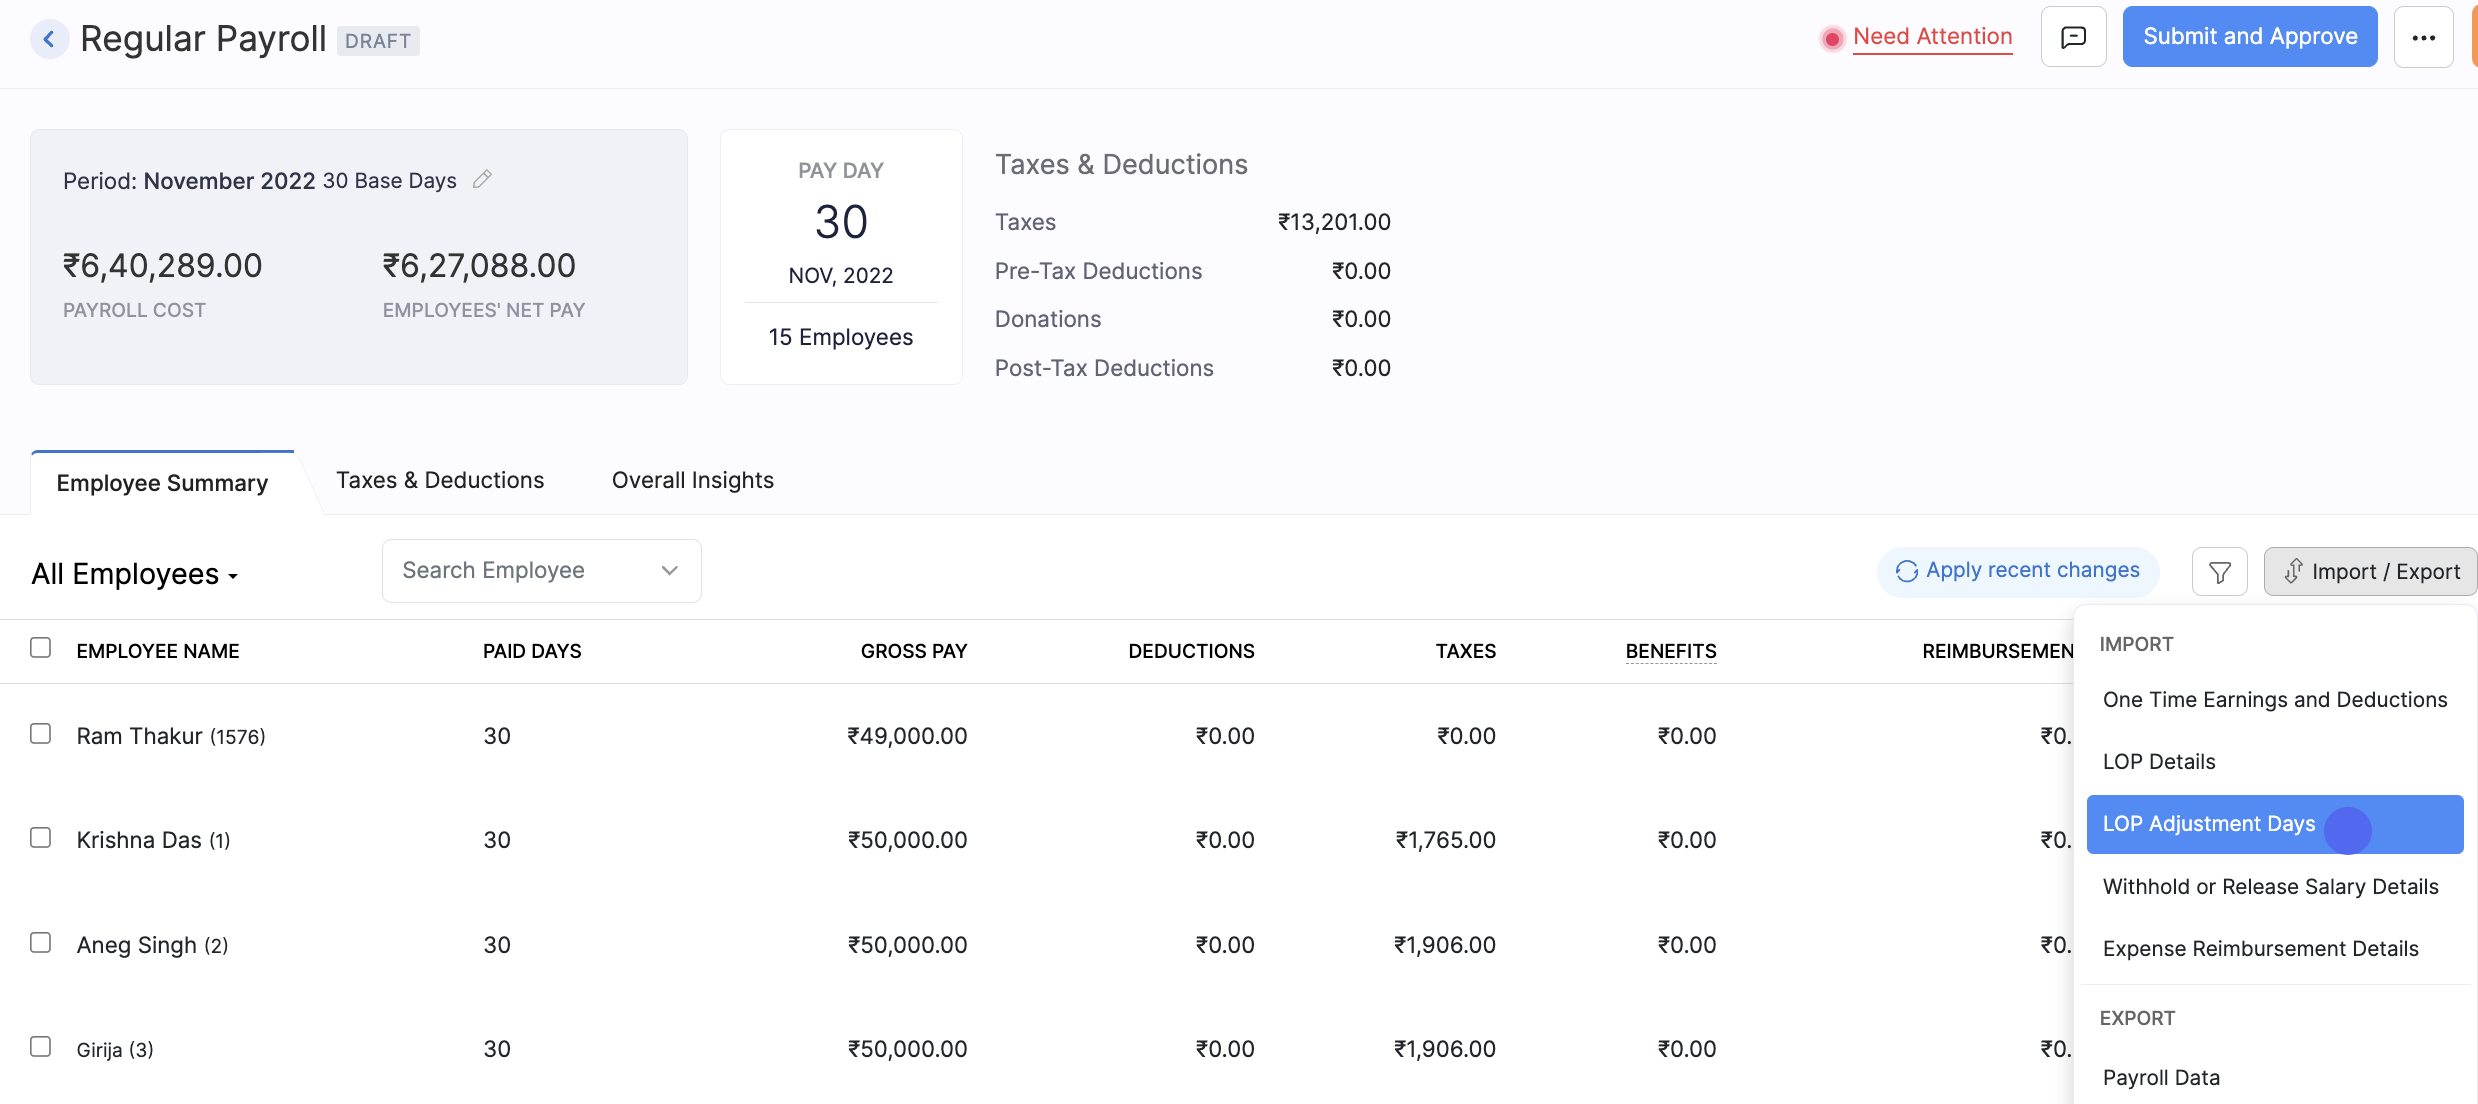Tick the select-all employees header checkbox
2478x1104 pixels.
[41, 648]
